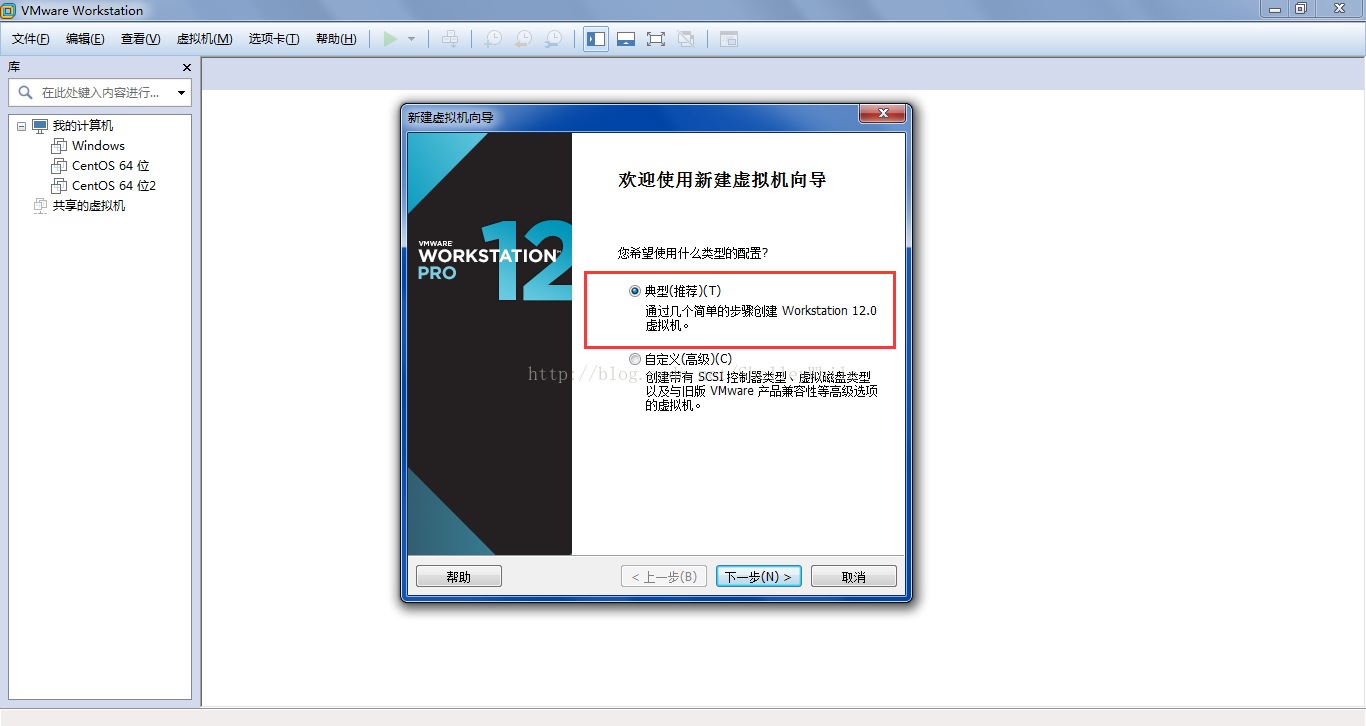Open the 虚拟机(M) menu
1366x726 pixels.
tap(204, 39)
